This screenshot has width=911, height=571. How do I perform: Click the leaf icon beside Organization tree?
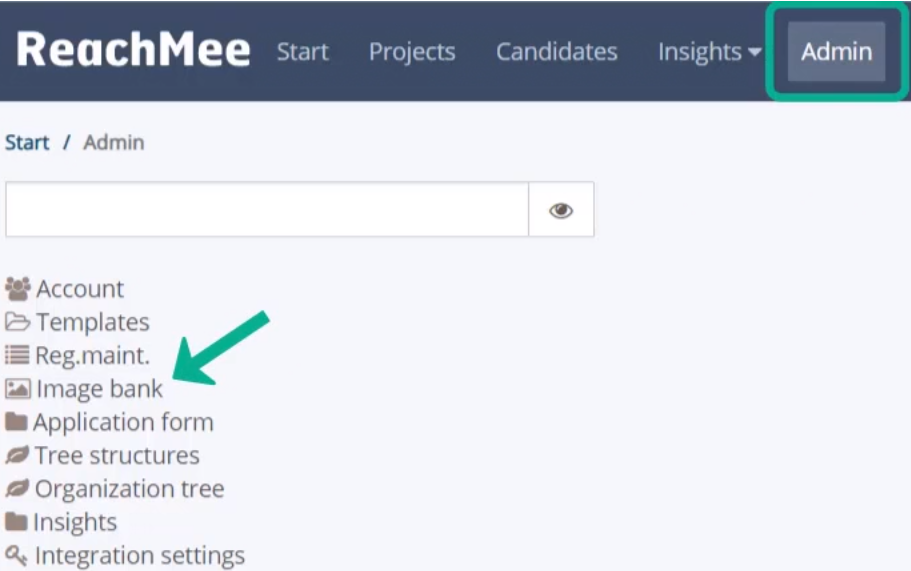point(17,489)
